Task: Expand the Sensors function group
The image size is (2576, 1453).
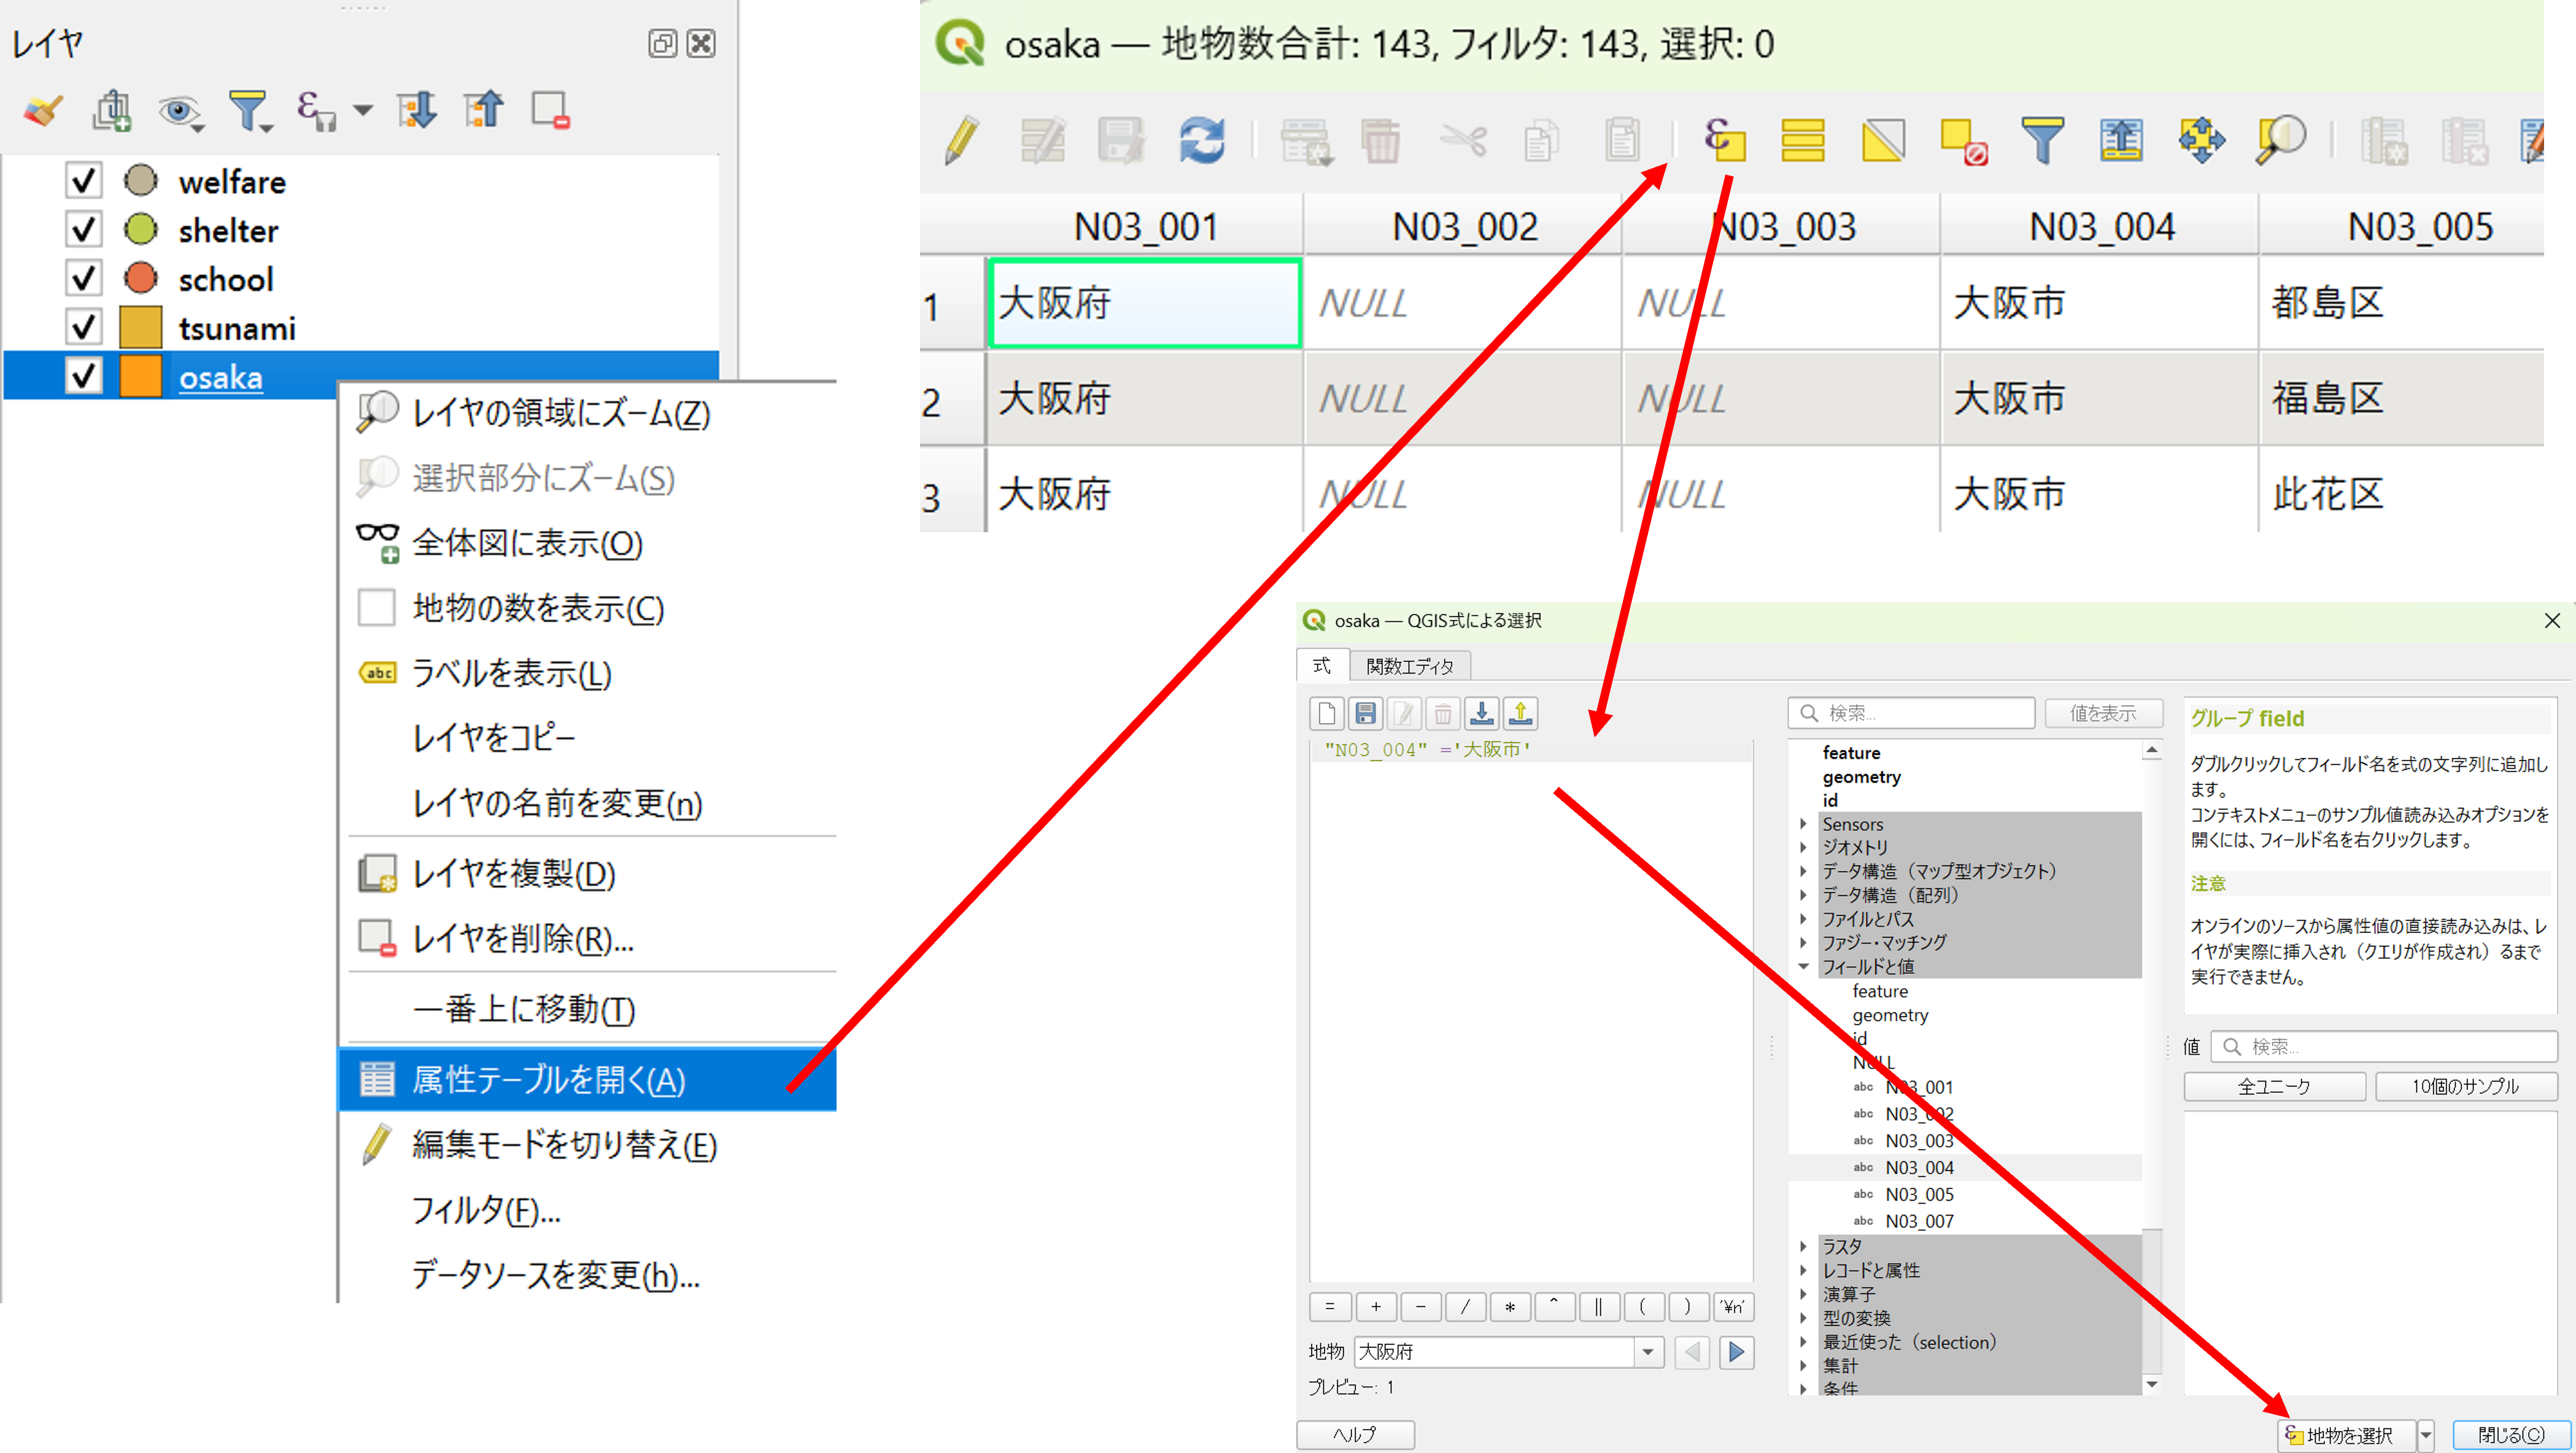Action: 1804,824
